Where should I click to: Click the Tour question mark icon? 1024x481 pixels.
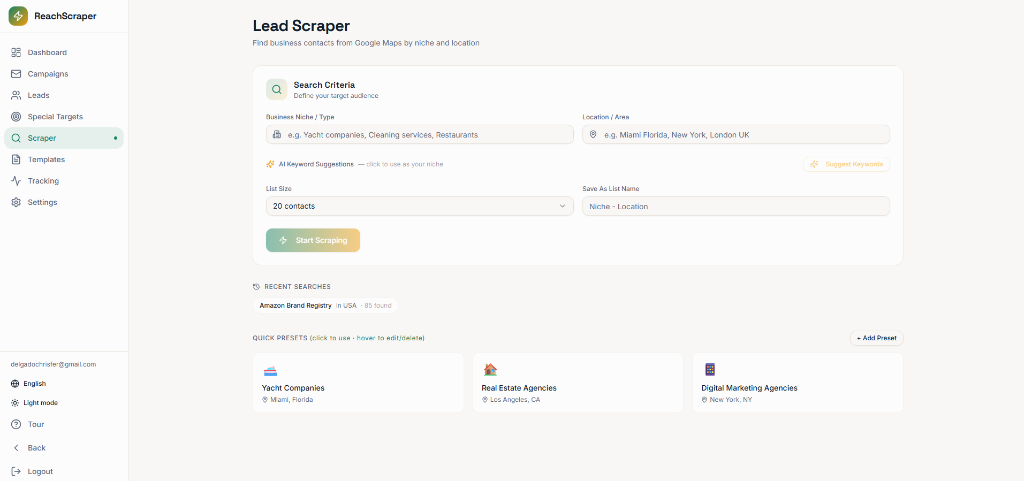(16, 424)
